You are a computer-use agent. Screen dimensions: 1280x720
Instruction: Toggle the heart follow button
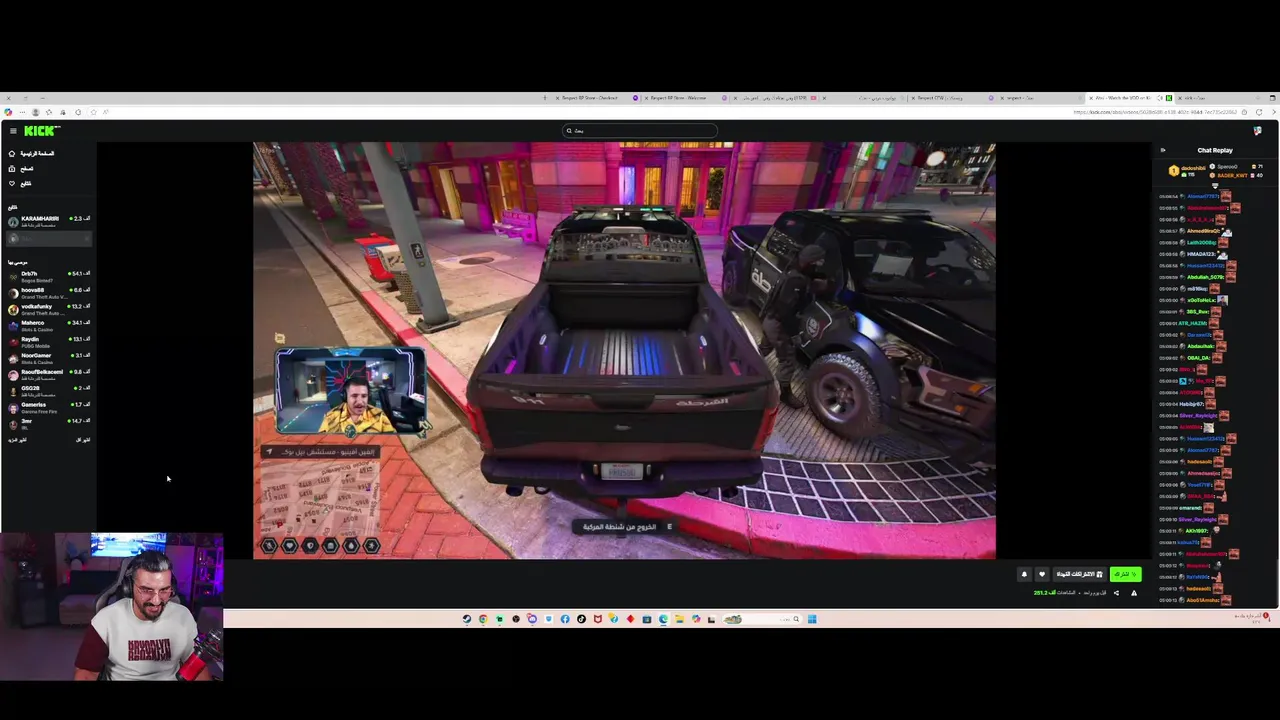pos(1041,574)
